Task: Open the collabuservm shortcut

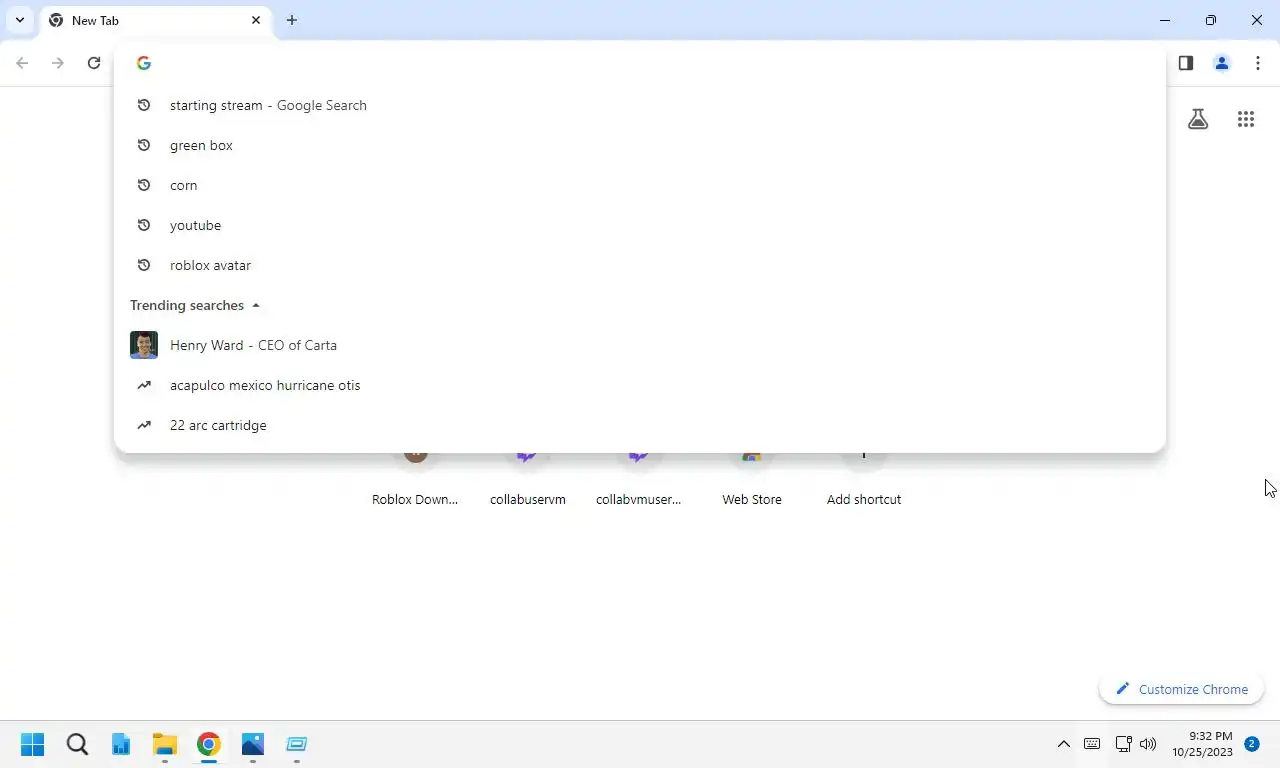Action: (528, 480)
